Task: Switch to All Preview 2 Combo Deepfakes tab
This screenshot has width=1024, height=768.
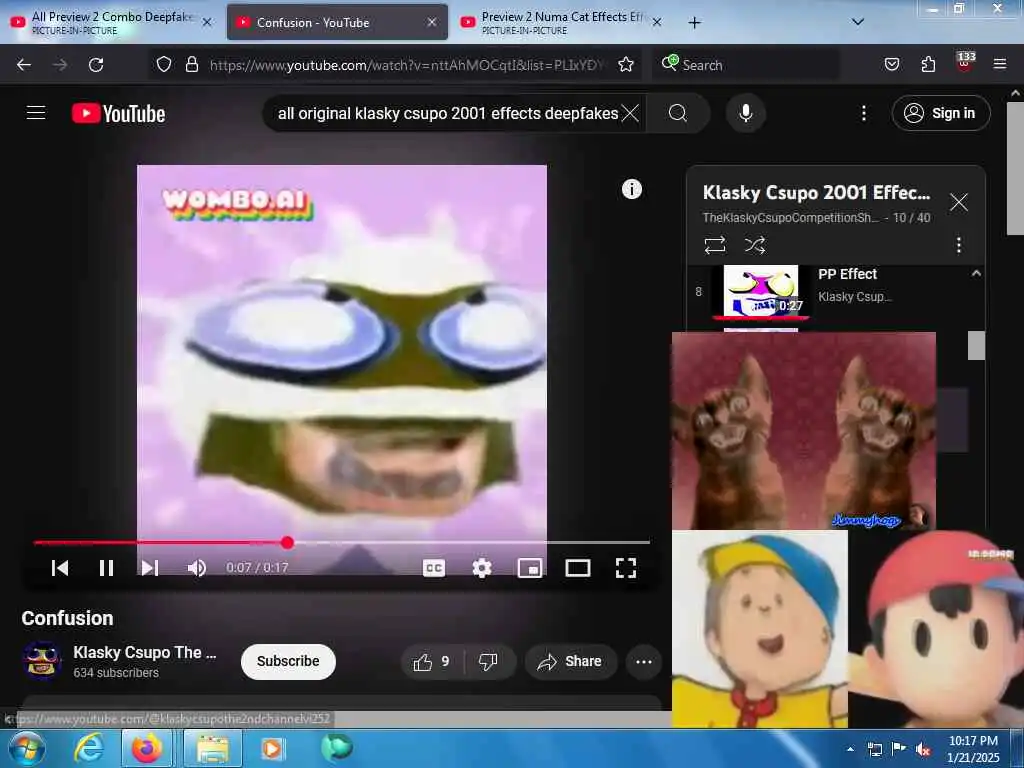Action: click(113, 22)
